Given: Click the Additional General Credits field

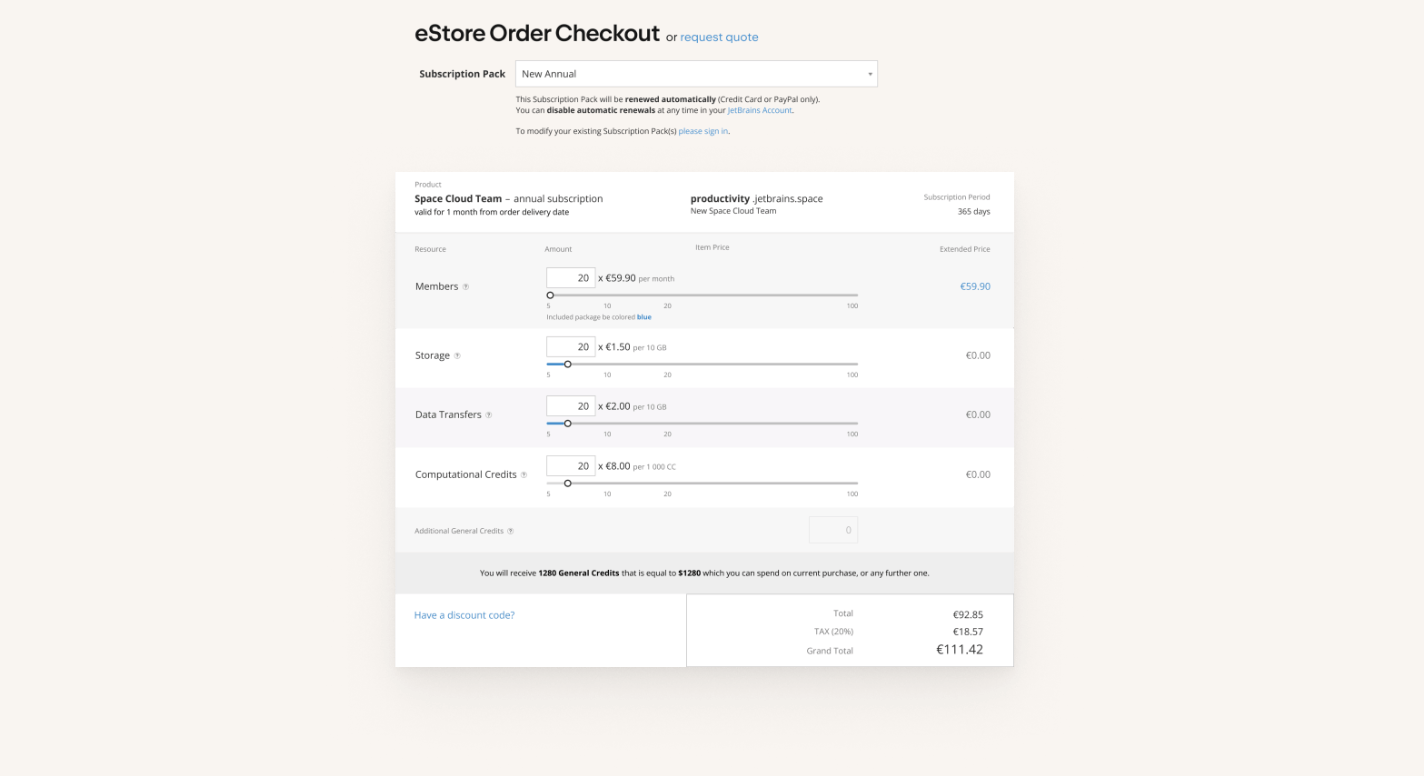Looking at the screenshot, I should click(833, 530).
